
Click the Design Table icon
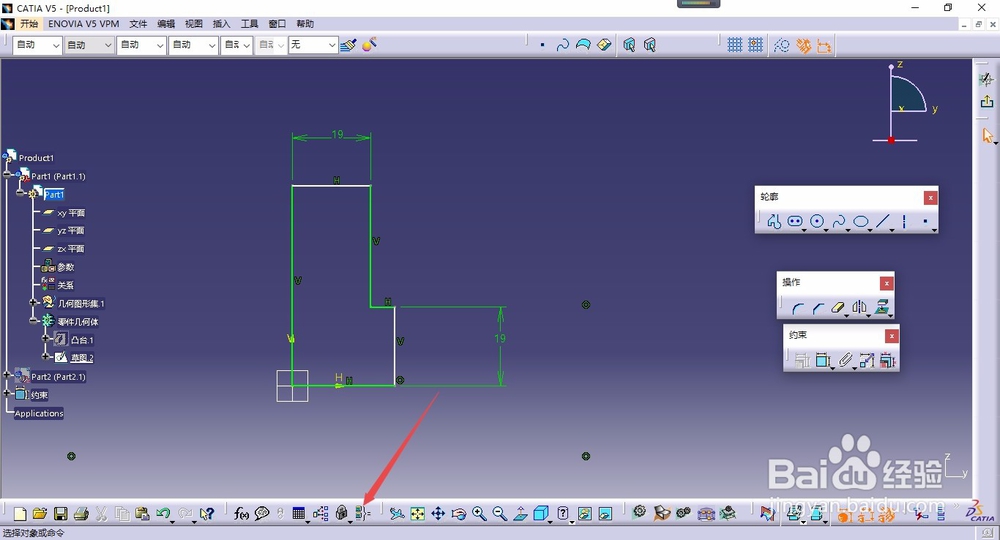pos(298,514)
